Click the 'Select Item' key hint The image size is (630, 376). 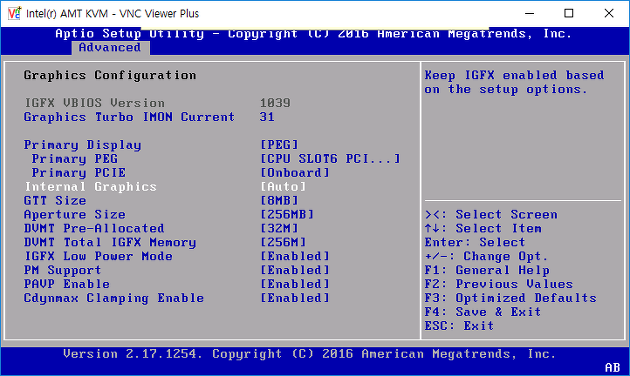483,229
